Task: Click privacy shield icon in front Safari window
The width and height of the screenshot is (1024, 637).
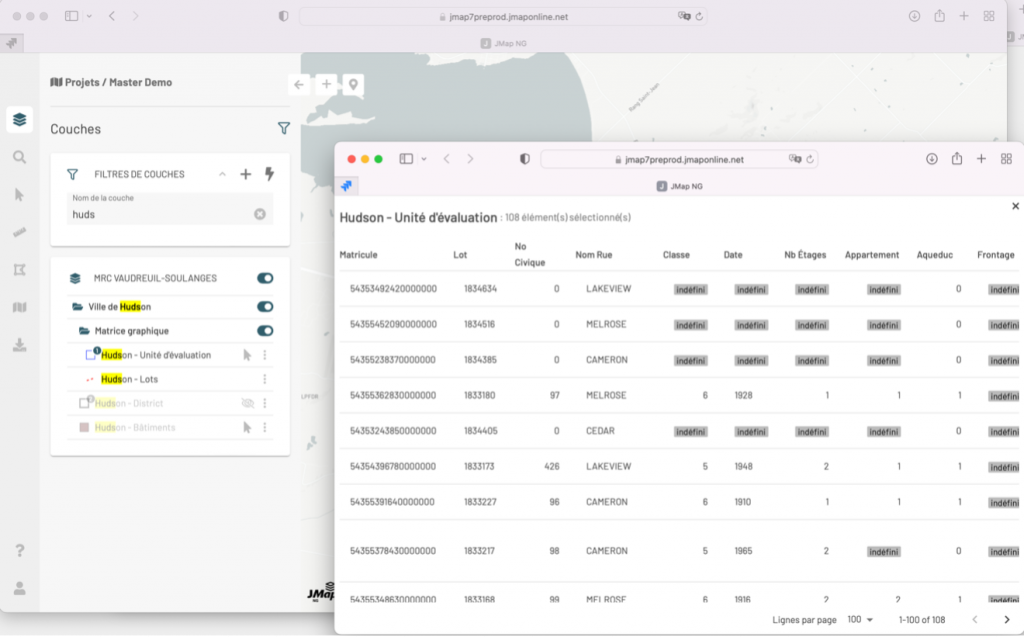Action: click(524, 159)
